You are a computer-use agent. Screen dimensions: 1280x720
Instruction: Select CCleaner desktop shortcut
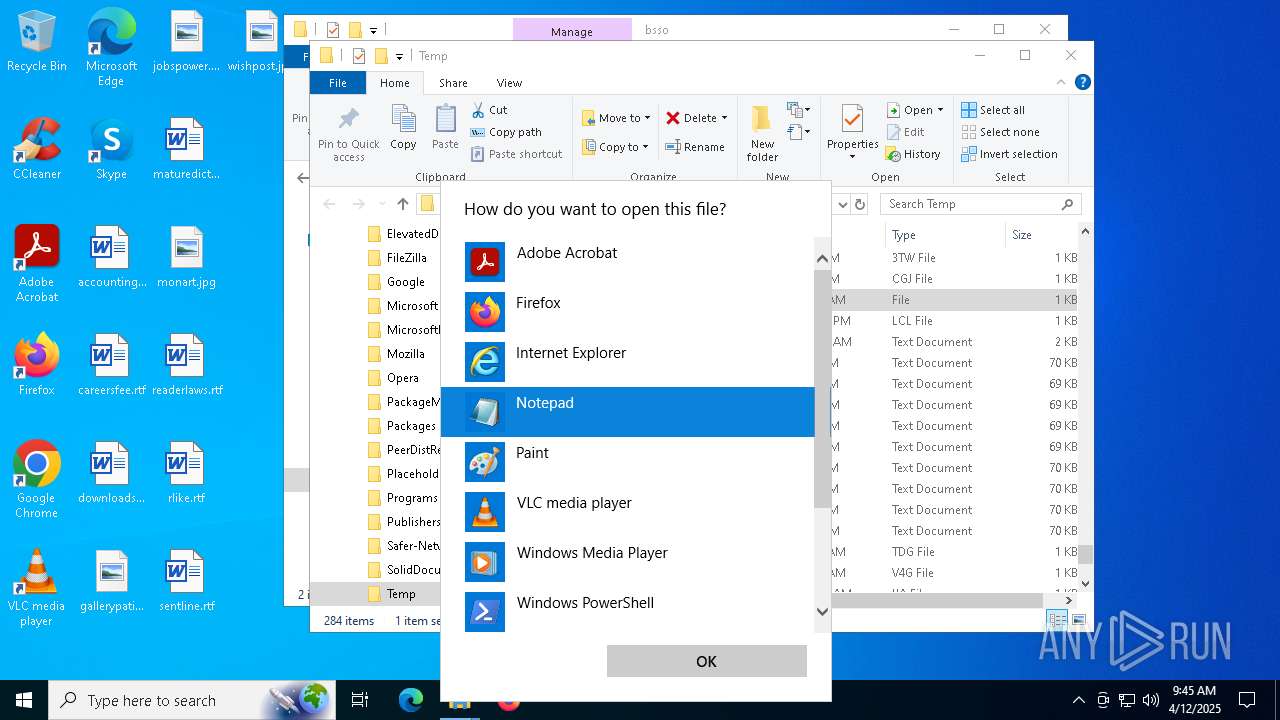pyautogui.click(x=37, y=150)
